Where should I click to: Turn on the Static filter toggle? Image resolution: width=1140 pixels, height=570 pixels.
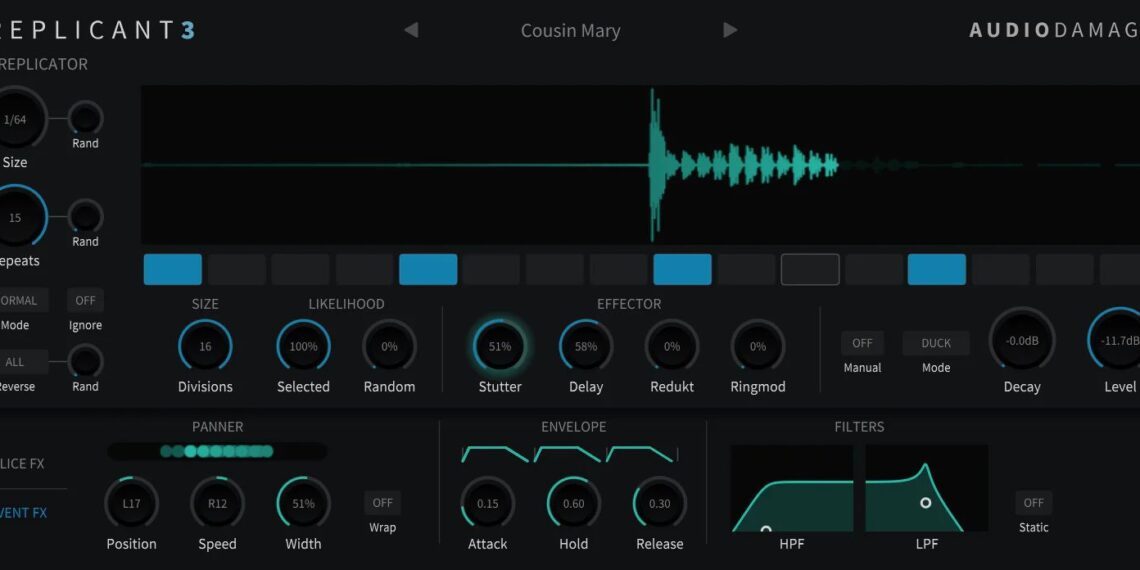click(1034, 503)
